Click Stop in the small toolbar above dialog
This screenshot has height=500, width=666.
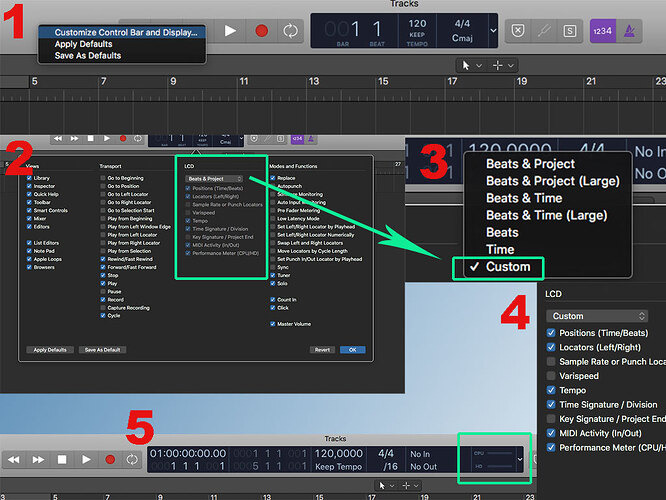click(90, 138)
